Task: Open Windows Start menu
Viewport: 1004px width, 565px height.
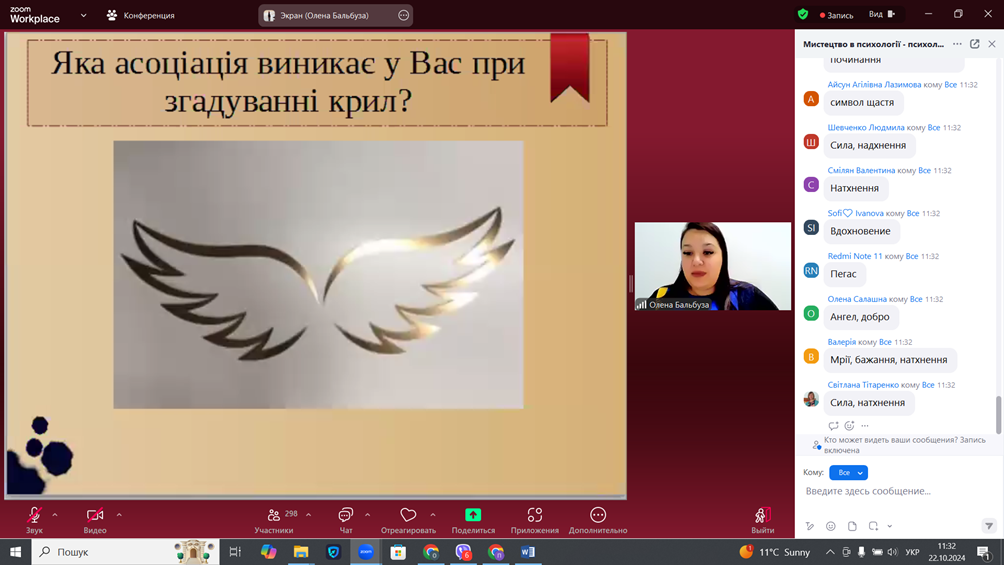Action: (15, 552)
